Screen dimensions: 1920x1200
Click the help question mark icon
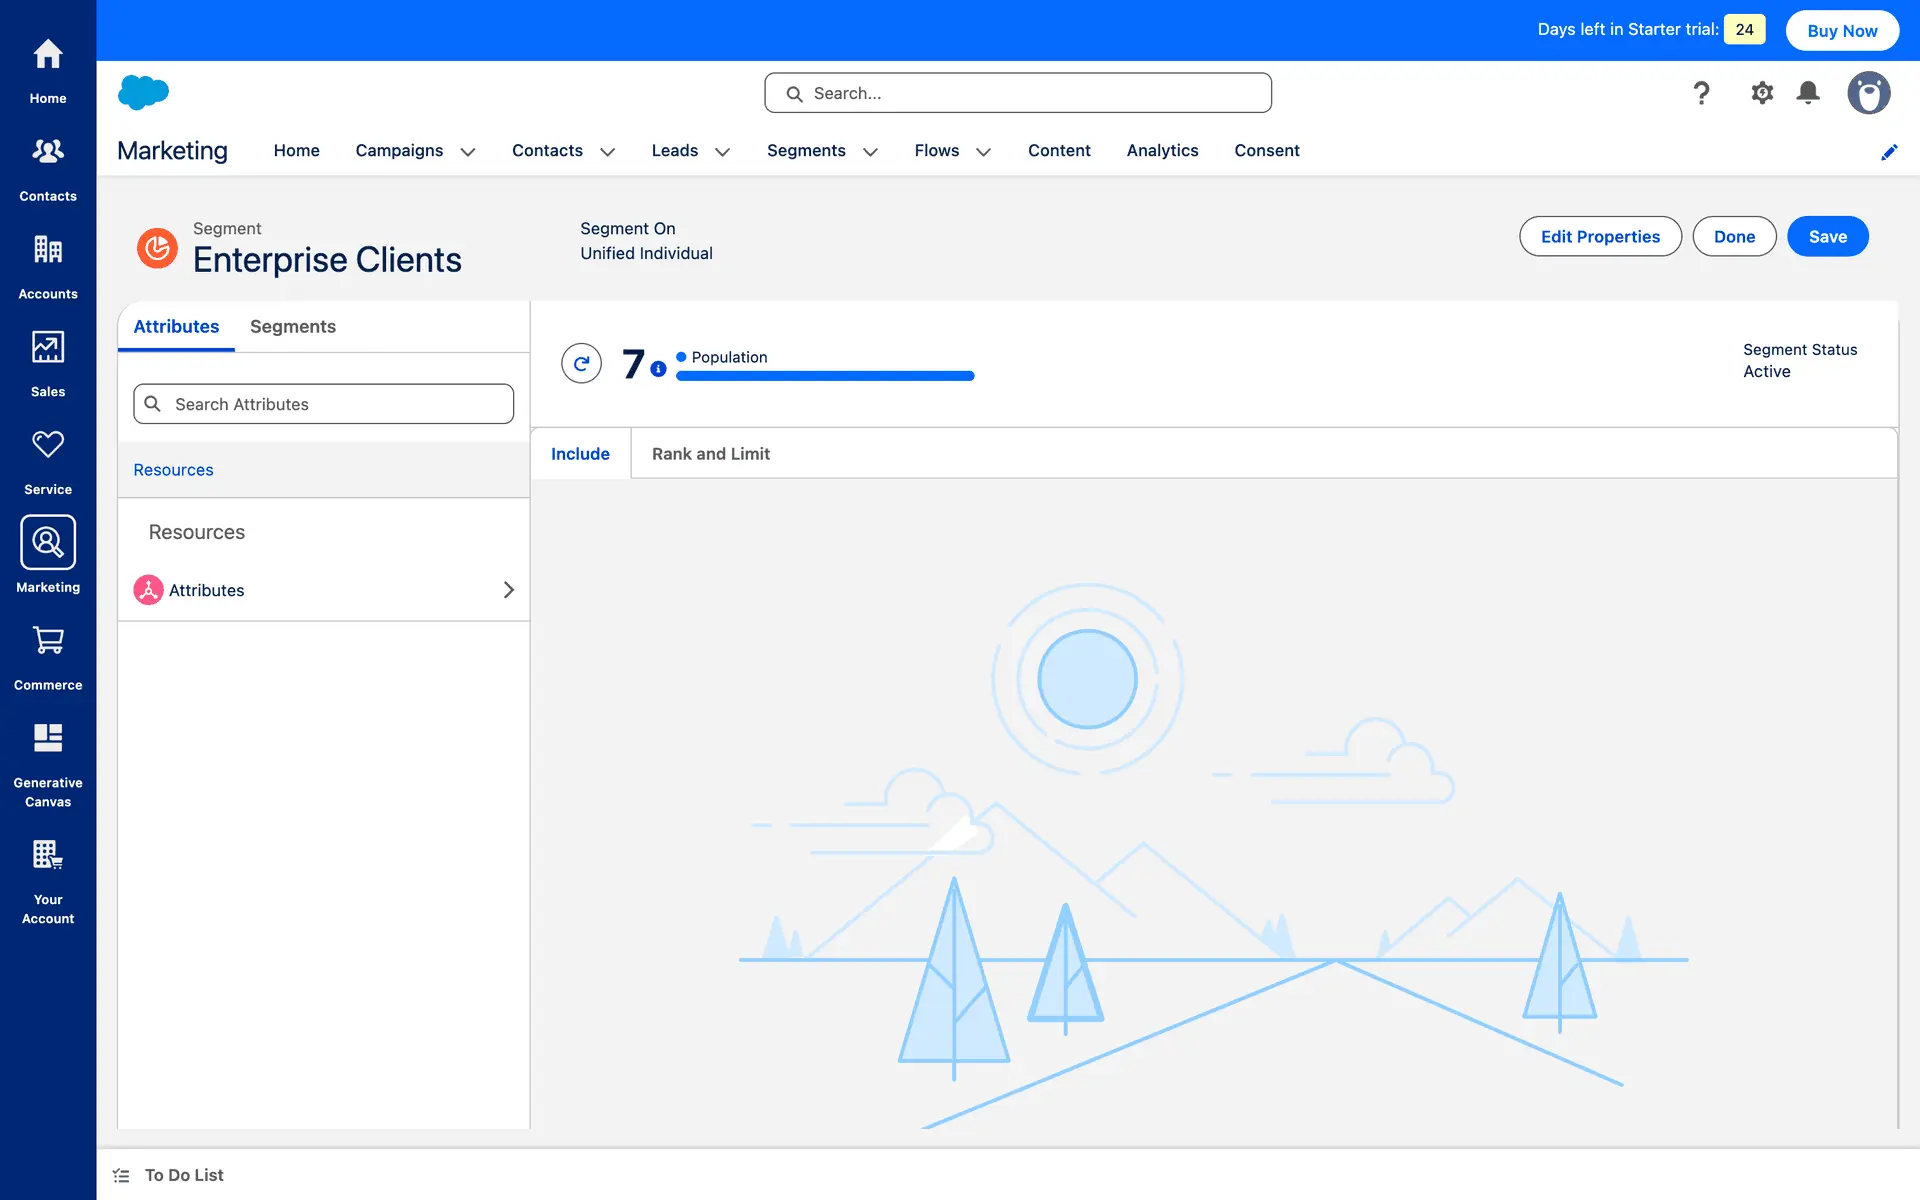1701,93
